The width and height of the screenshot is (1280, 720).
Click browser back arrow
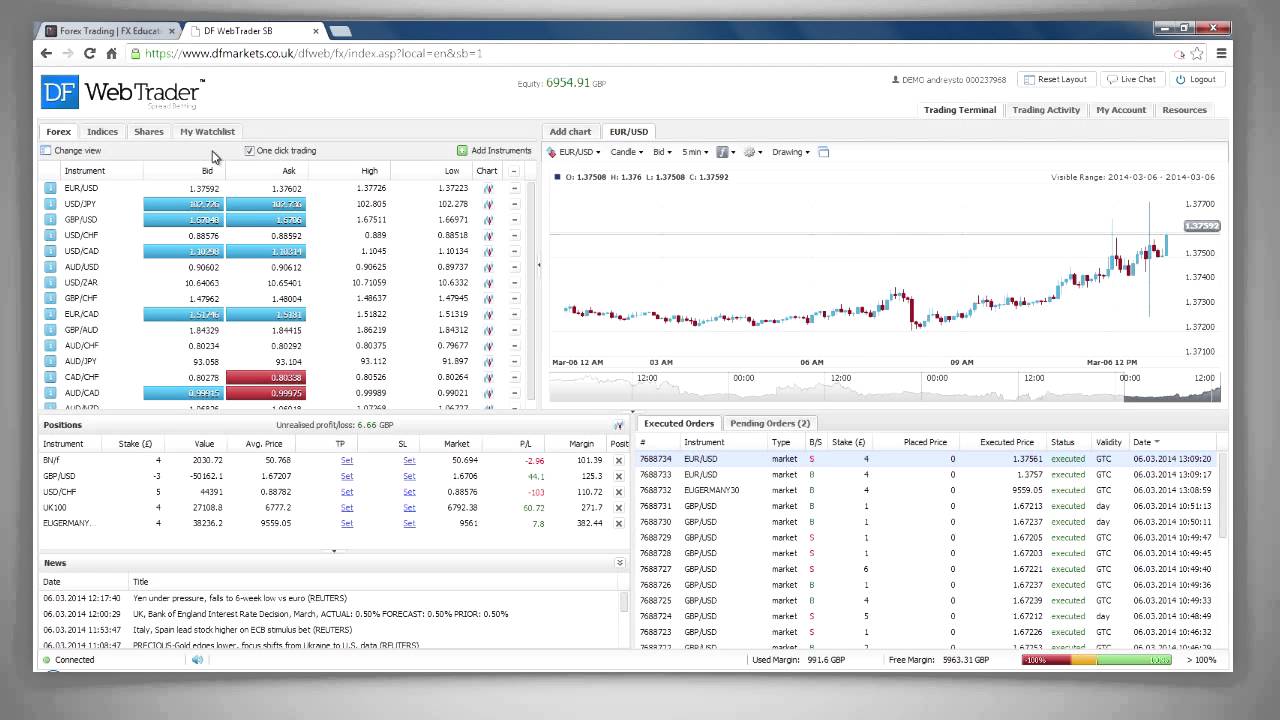(47, 54)
